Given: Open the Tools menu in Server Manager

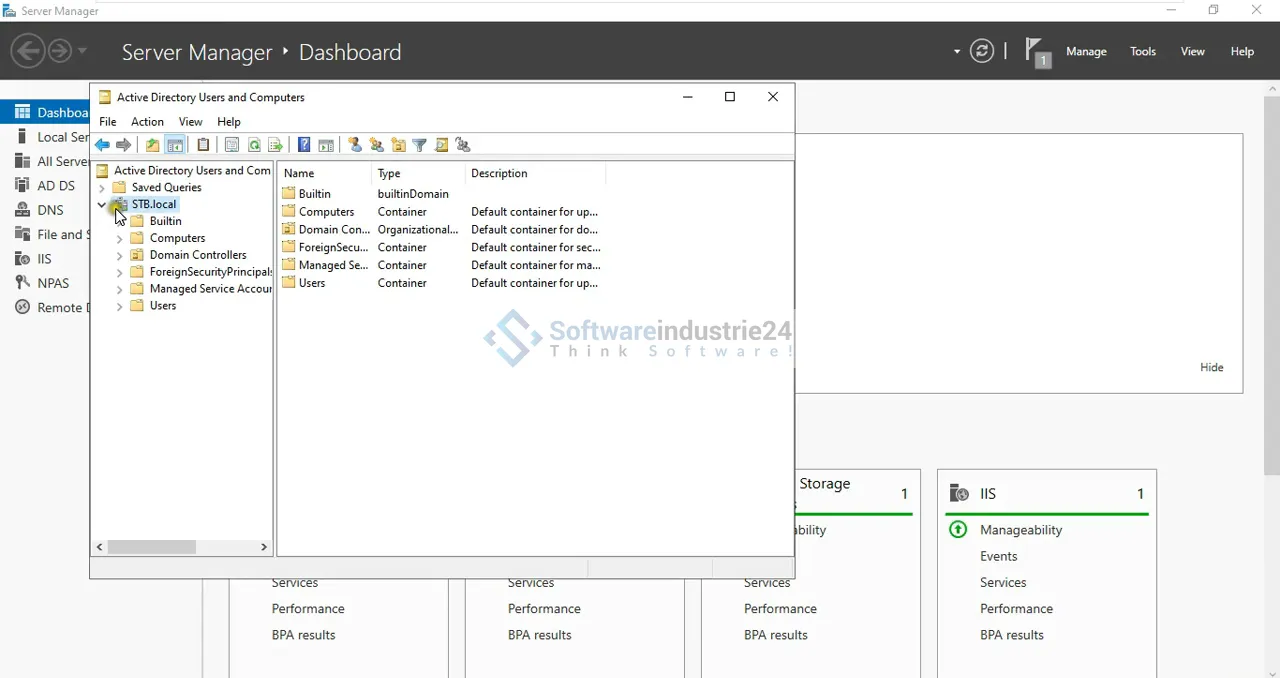Looking at the screenshot, I should coord(1142,52).
